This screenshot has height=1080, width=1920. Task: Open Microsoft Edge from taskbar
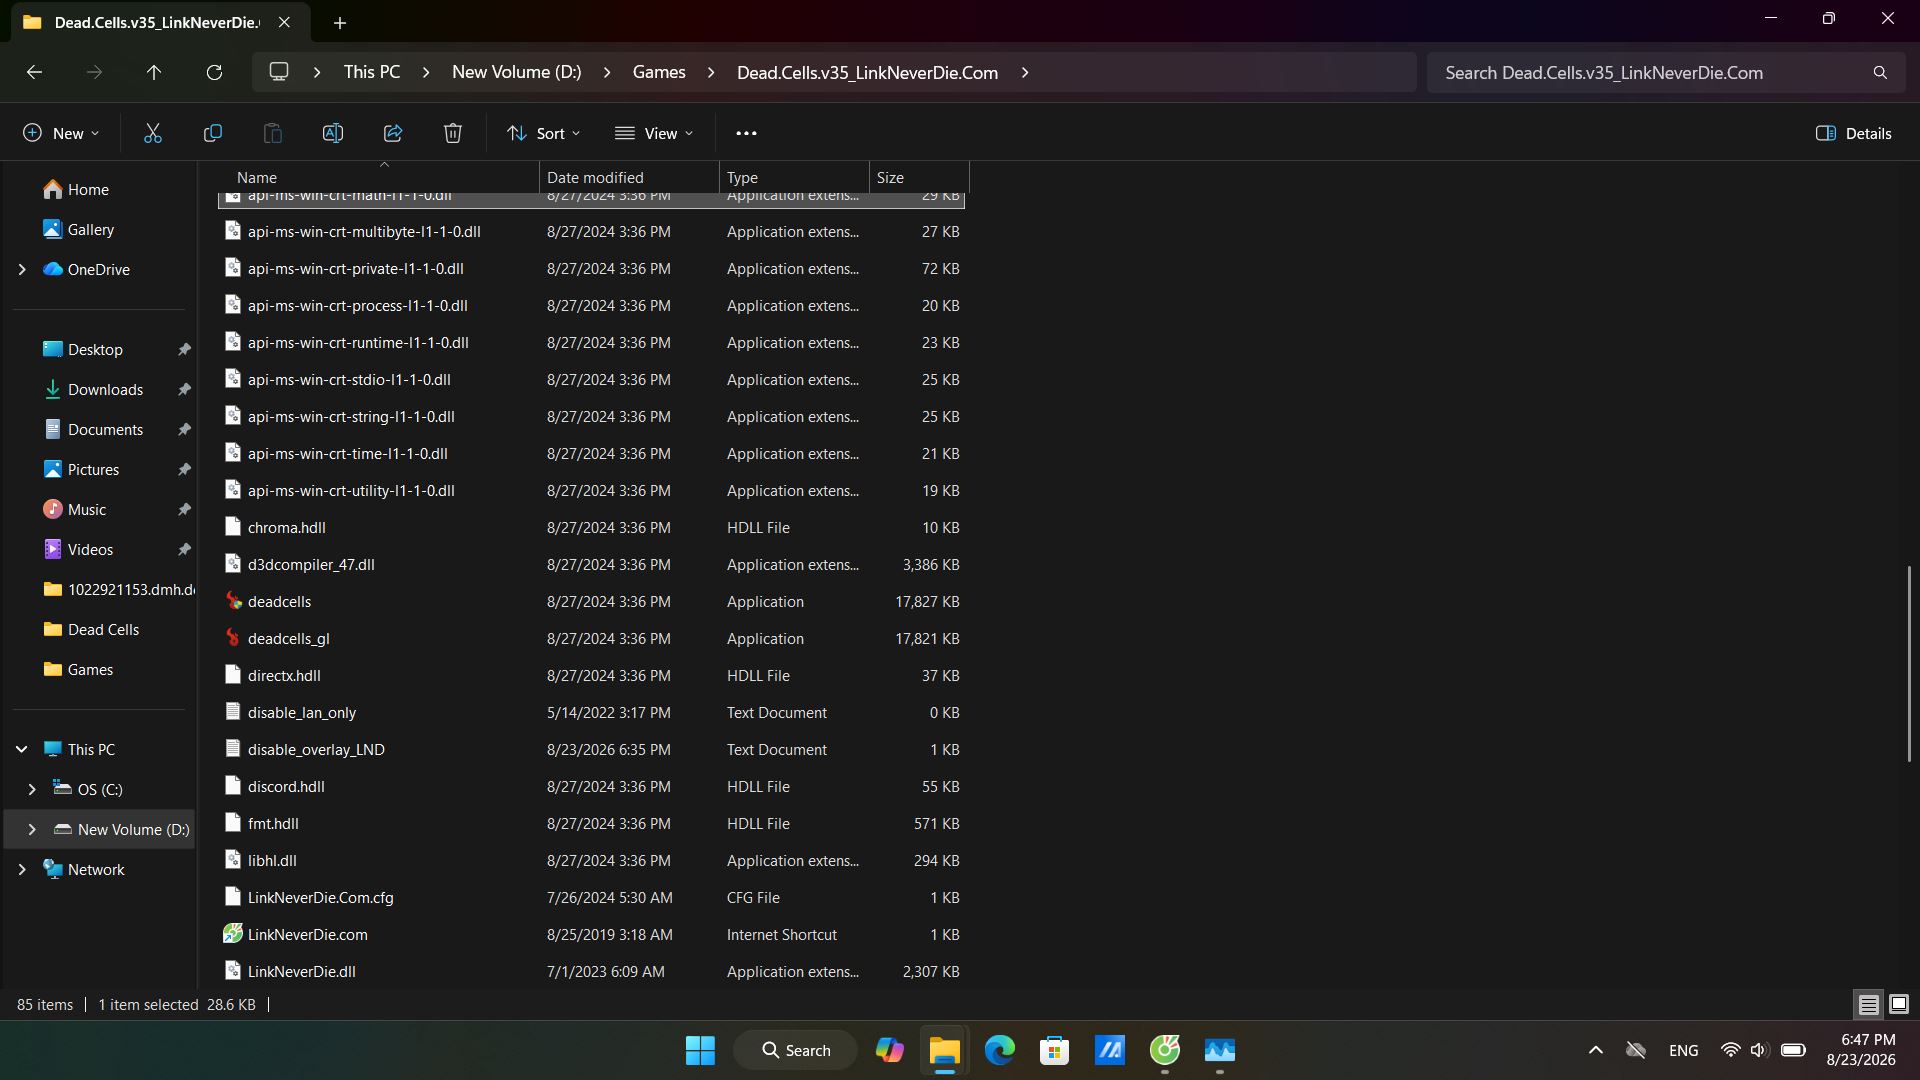[999, 1050]
